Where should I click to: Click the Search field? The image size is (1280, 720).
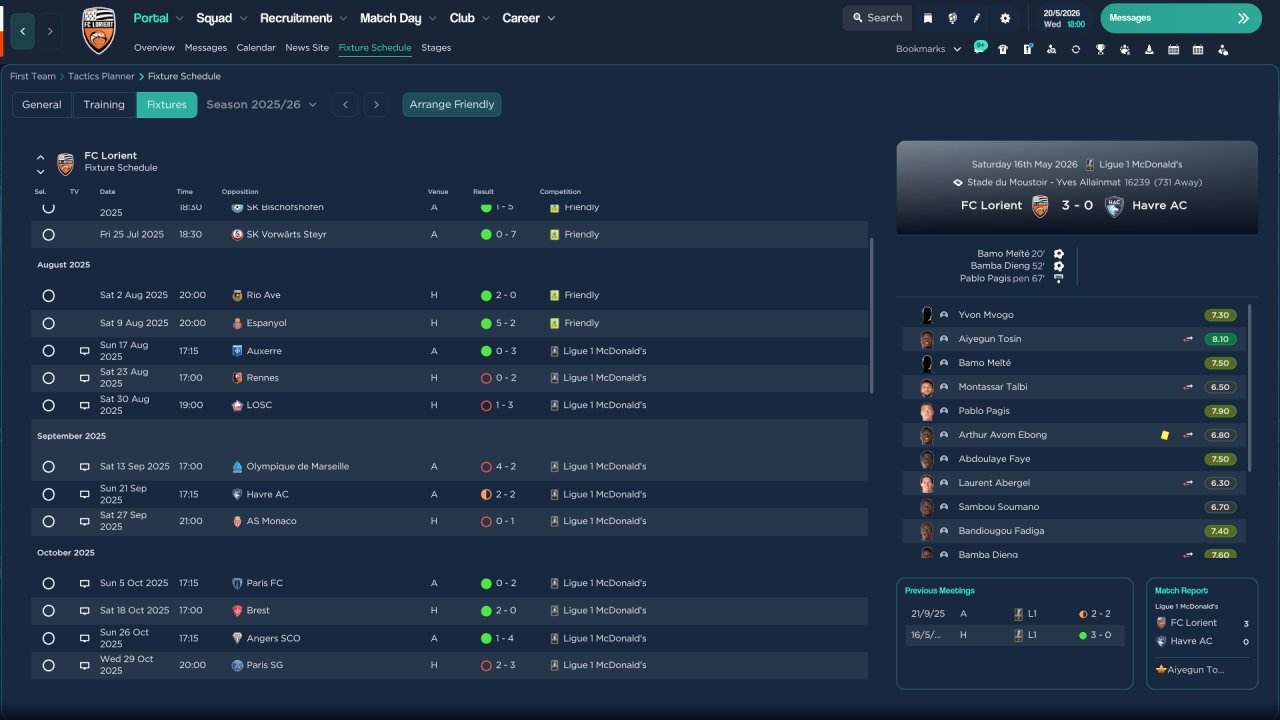876,18
